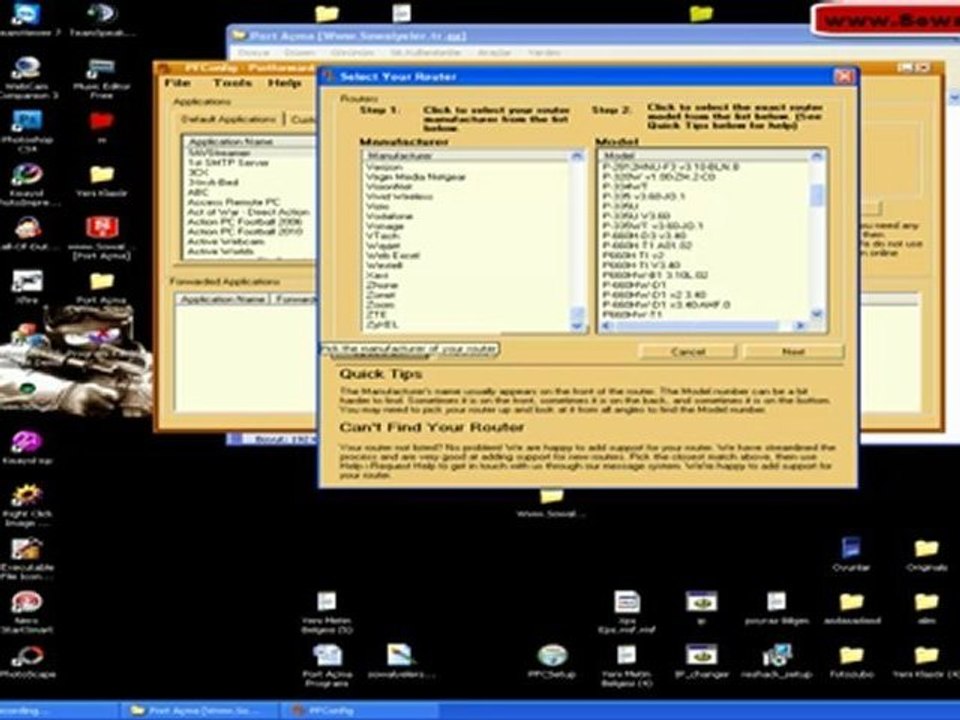The image size is (960, 720).
Task: Select Vodafone in the manufacturer list
Action: pos(389,216)
